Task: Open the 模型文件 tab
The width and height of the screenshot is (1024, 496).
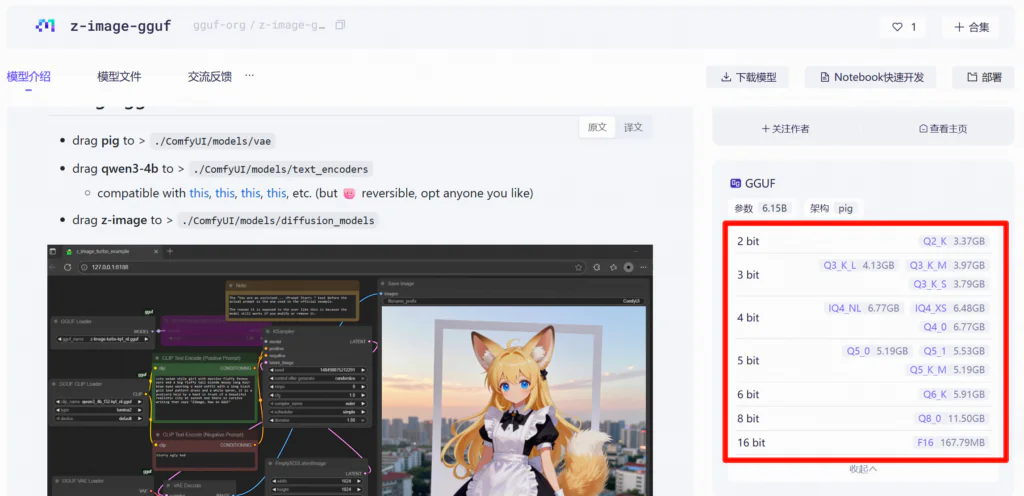Action: coord(119,76)
